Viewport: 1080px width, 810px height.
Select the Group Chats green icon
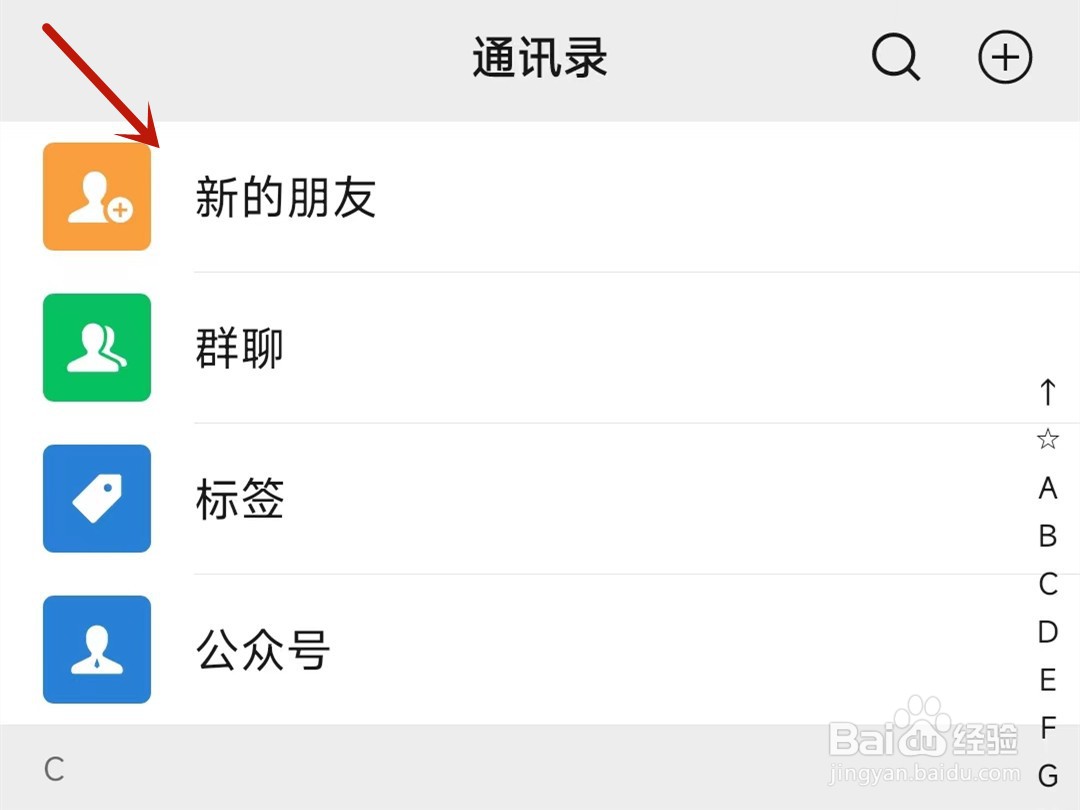point(96,347)
